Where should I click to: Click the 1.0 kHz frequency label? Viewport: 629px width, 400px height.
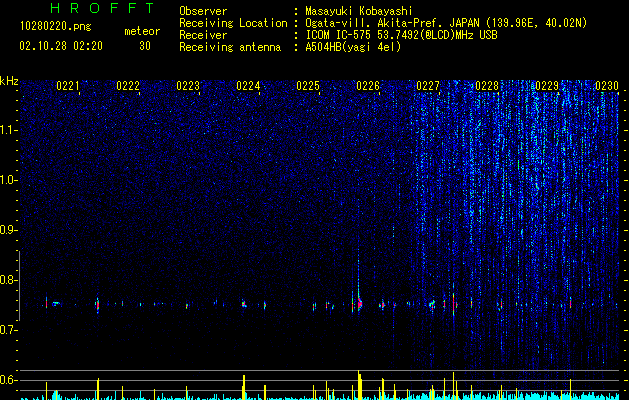point(8,180)
